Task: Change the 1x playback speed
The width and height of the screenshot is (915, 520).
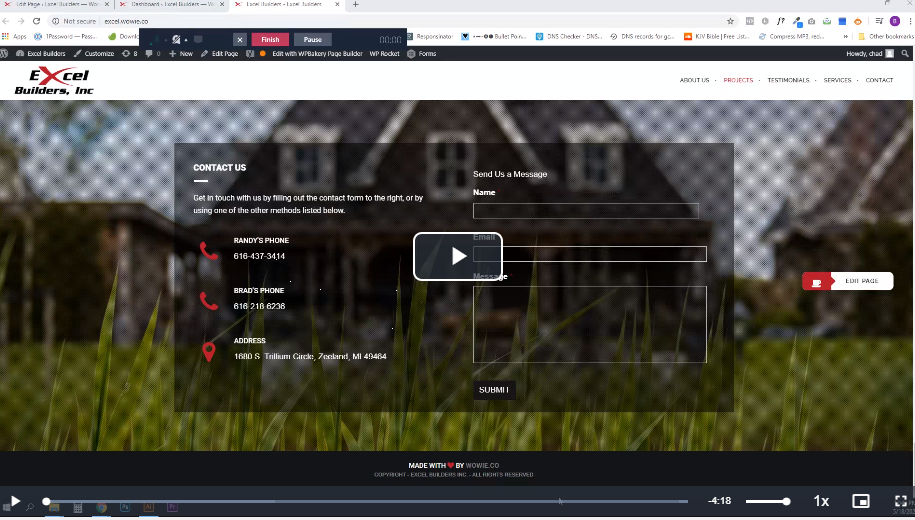Action: point(821,501)
